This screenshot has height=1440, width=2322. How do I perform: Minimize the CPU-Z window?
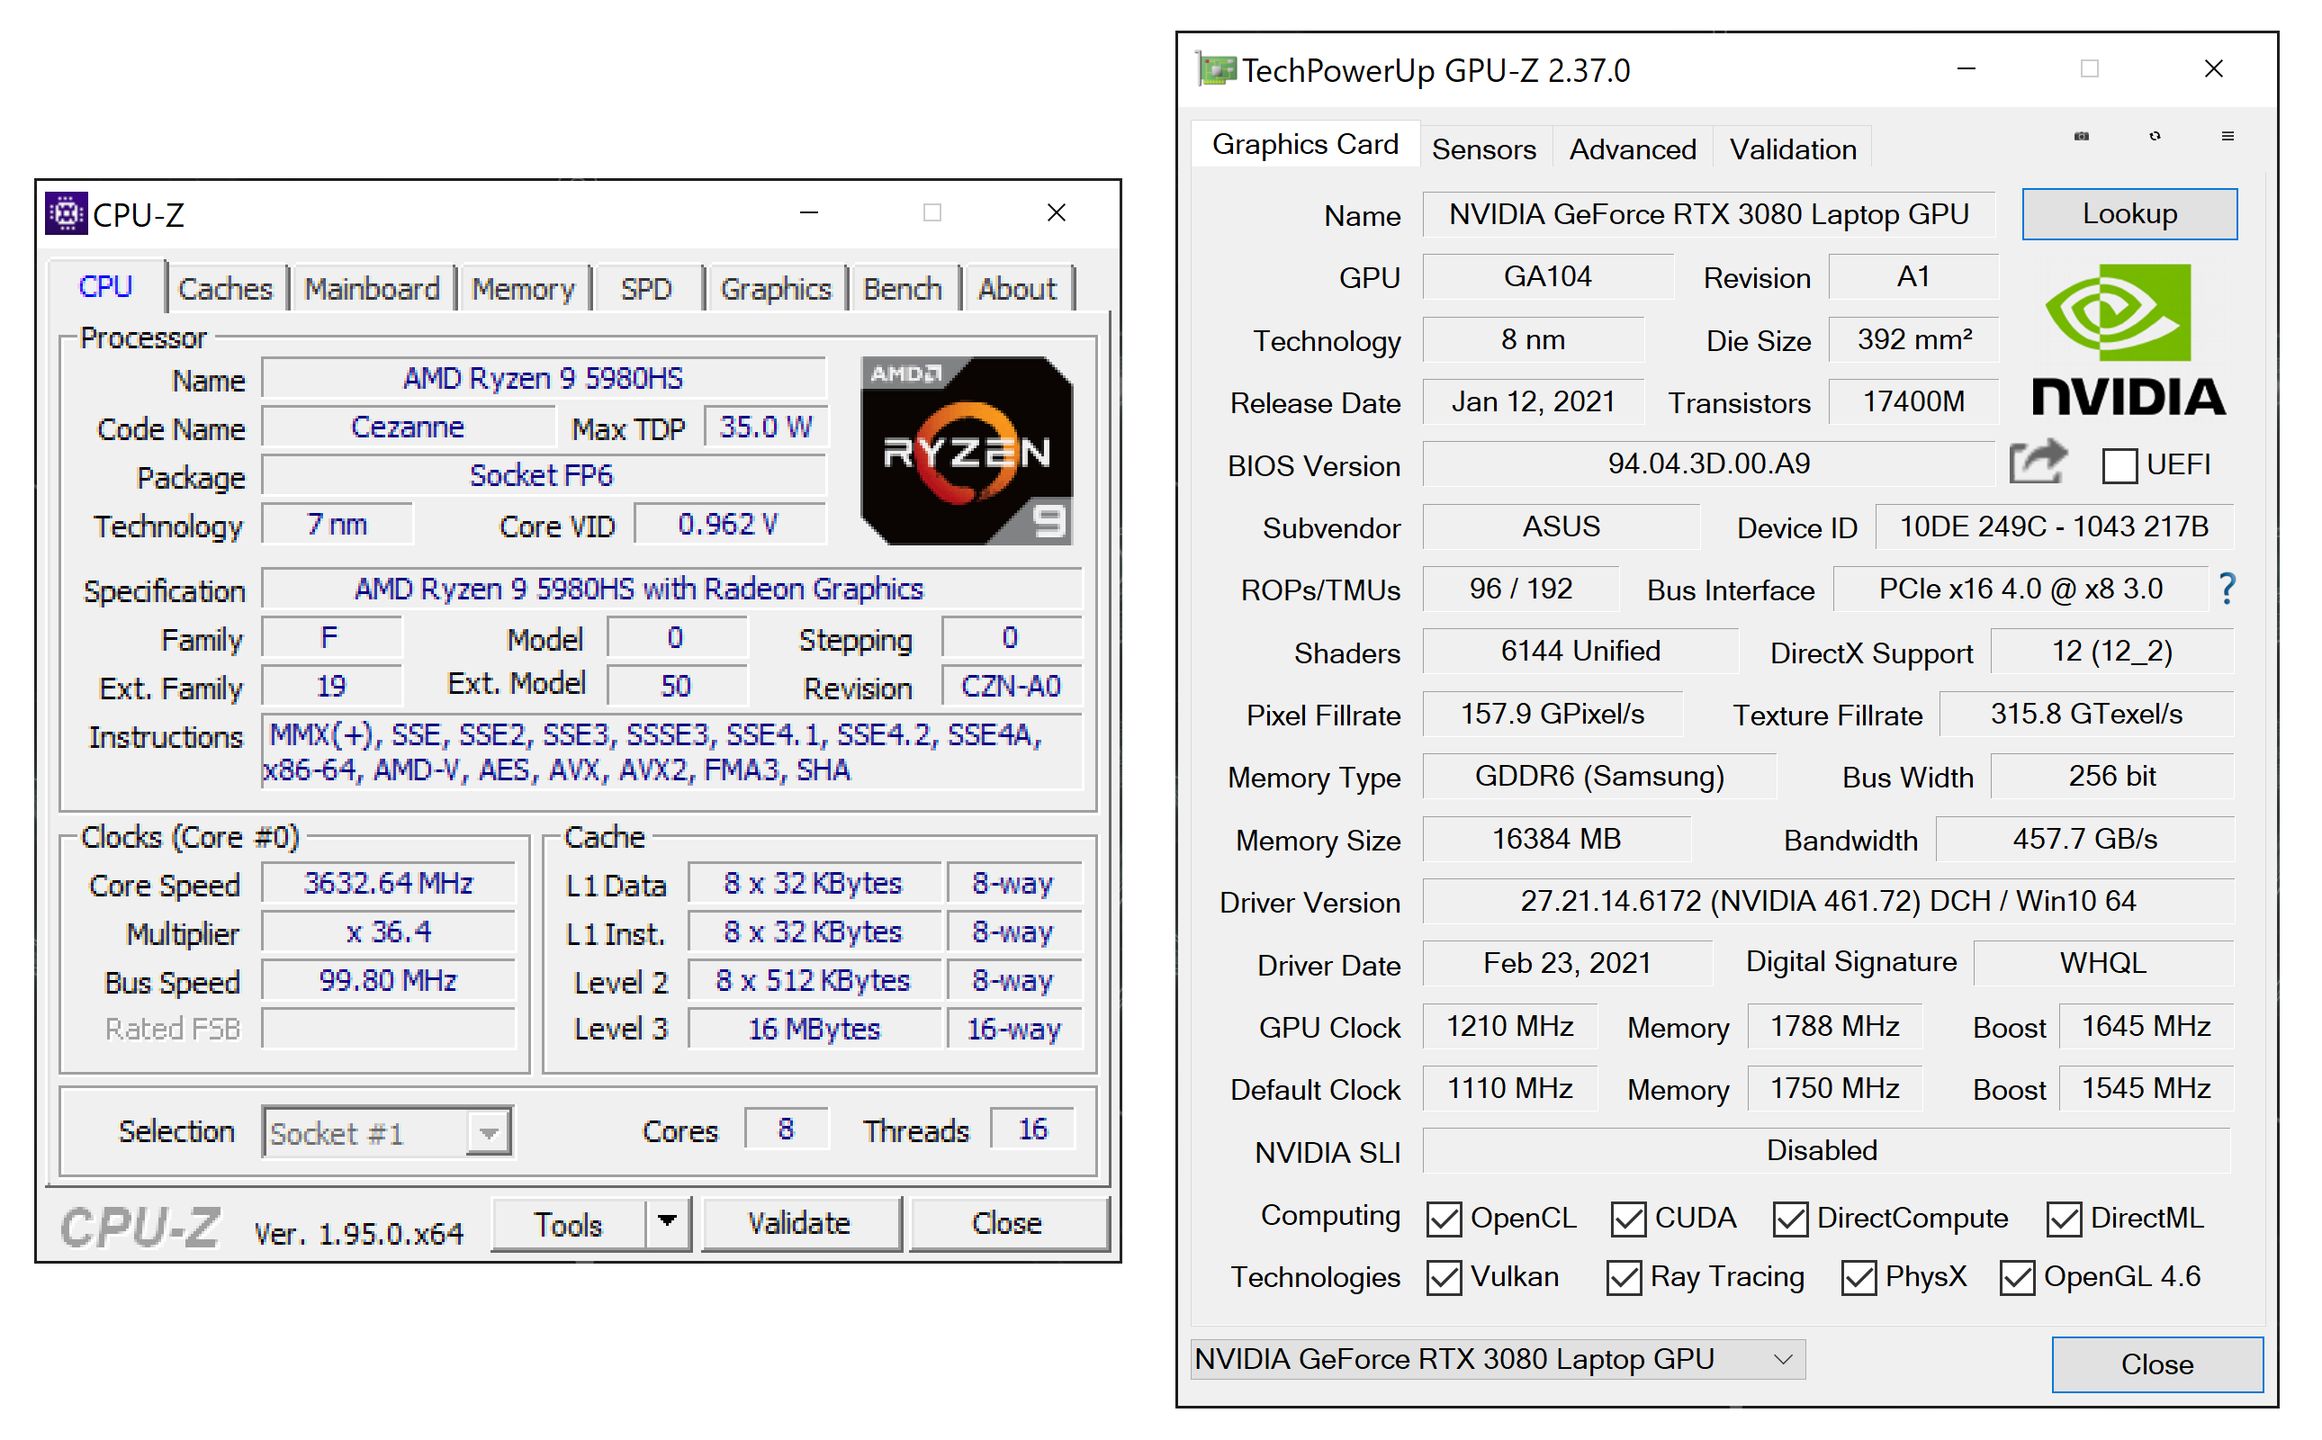pyautogui.click(x=809, y=213)
